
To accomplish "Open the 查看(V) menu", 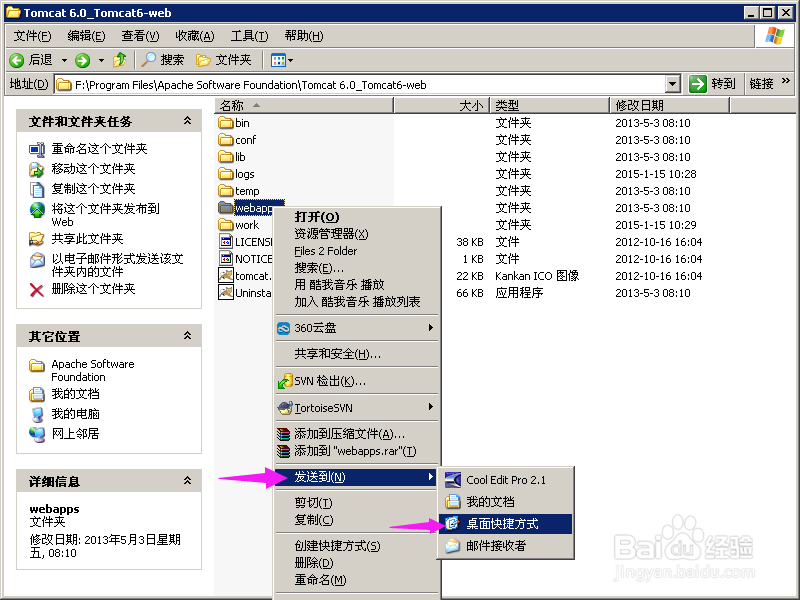I will tap(140, 36).
